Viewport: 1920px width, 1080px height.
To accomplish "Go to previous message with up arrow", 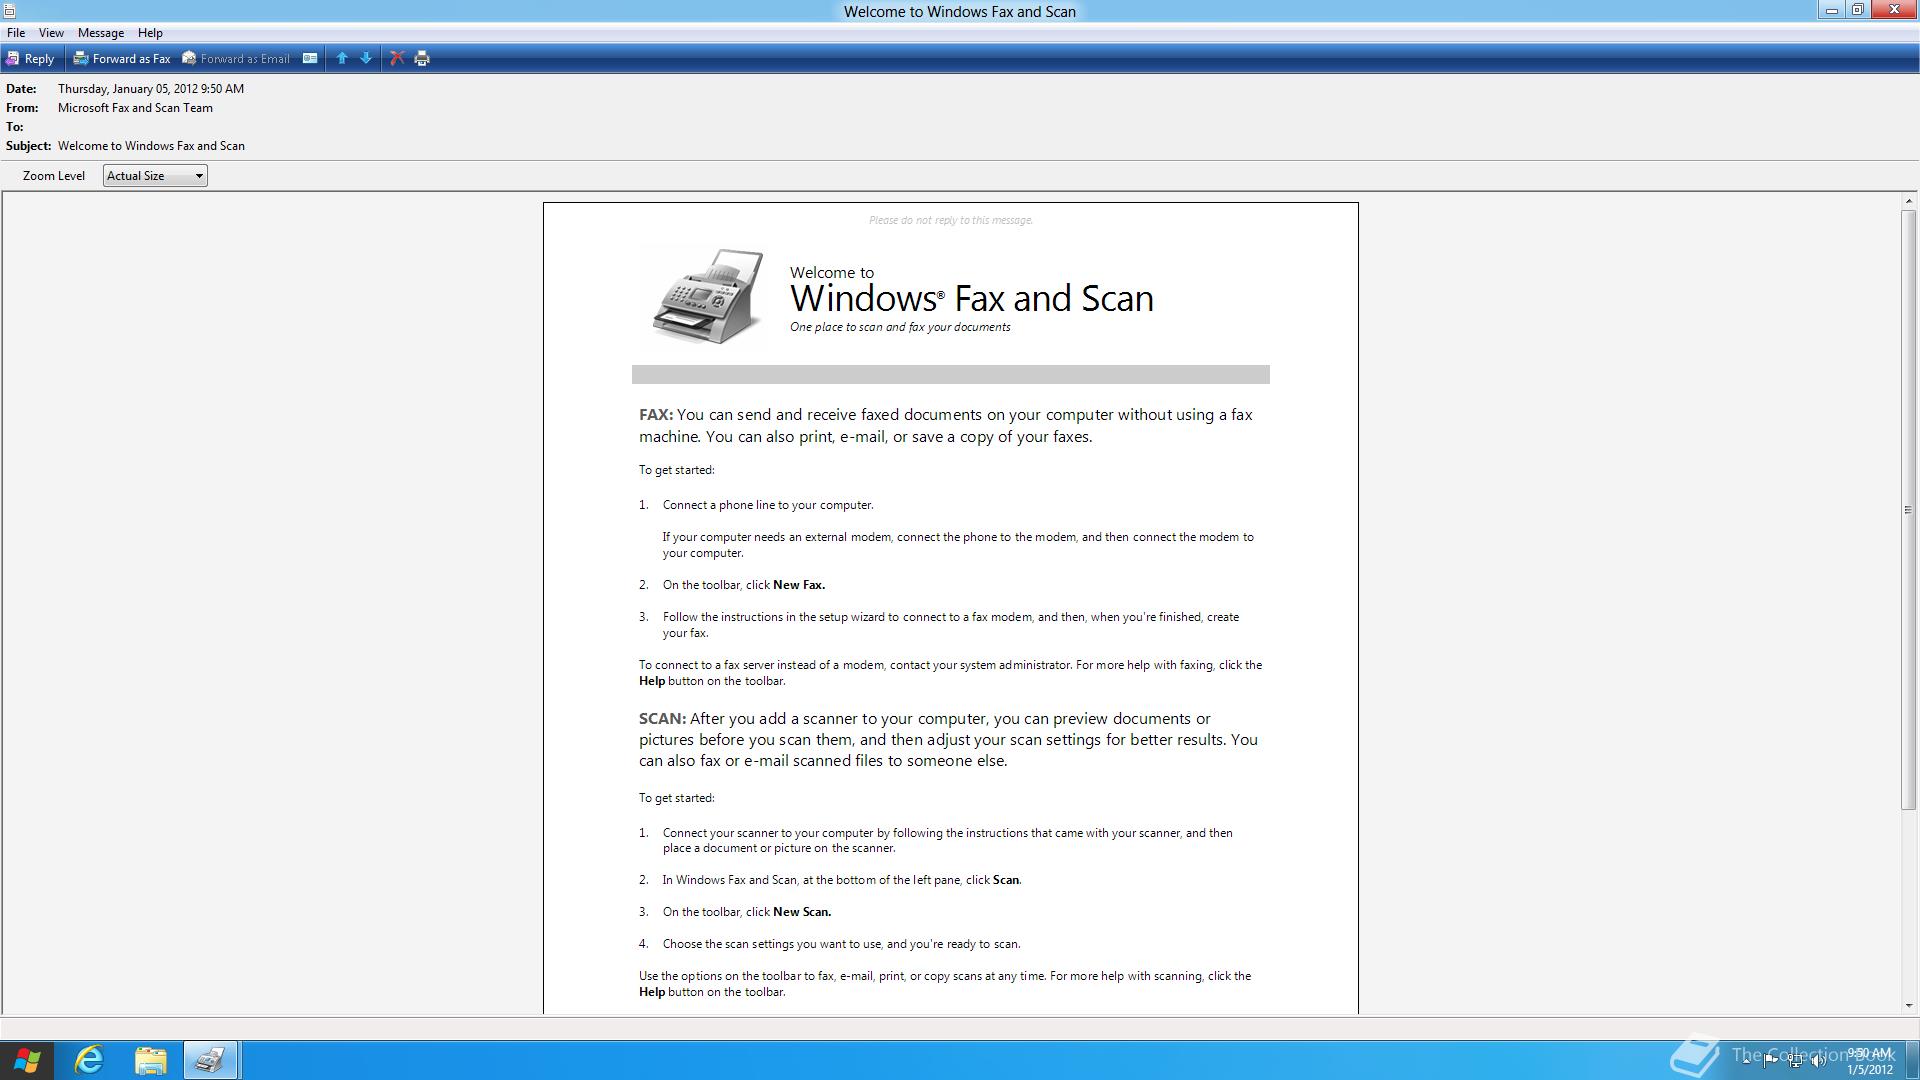I will pyautogui.click(x=342, y=59).
